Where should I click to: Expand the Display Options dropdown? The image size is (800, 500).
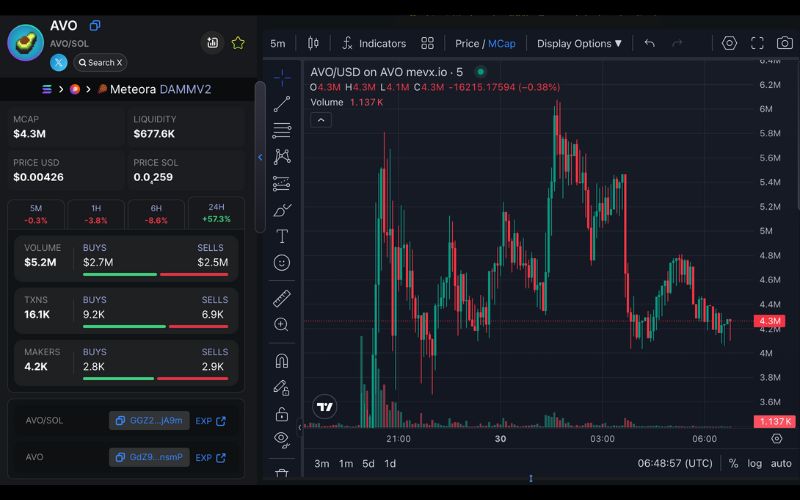point(579,43)
